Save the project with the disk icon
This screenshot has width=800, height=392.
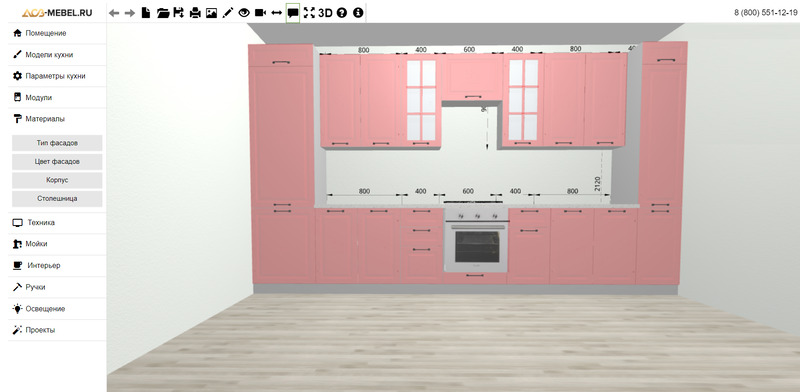click(x=179, y=13)
